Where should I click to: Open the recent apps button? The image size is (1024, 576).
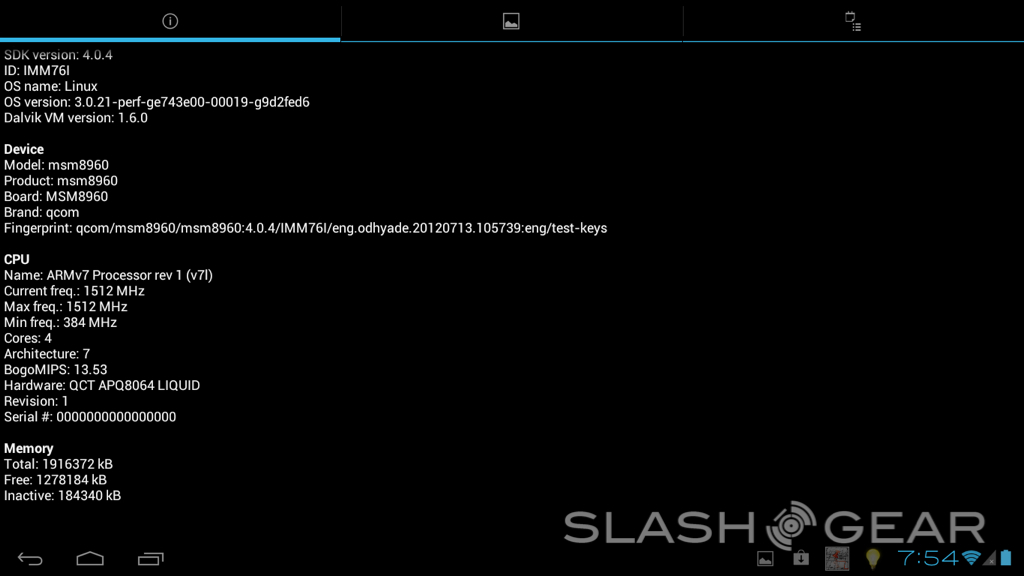[150, 558]
